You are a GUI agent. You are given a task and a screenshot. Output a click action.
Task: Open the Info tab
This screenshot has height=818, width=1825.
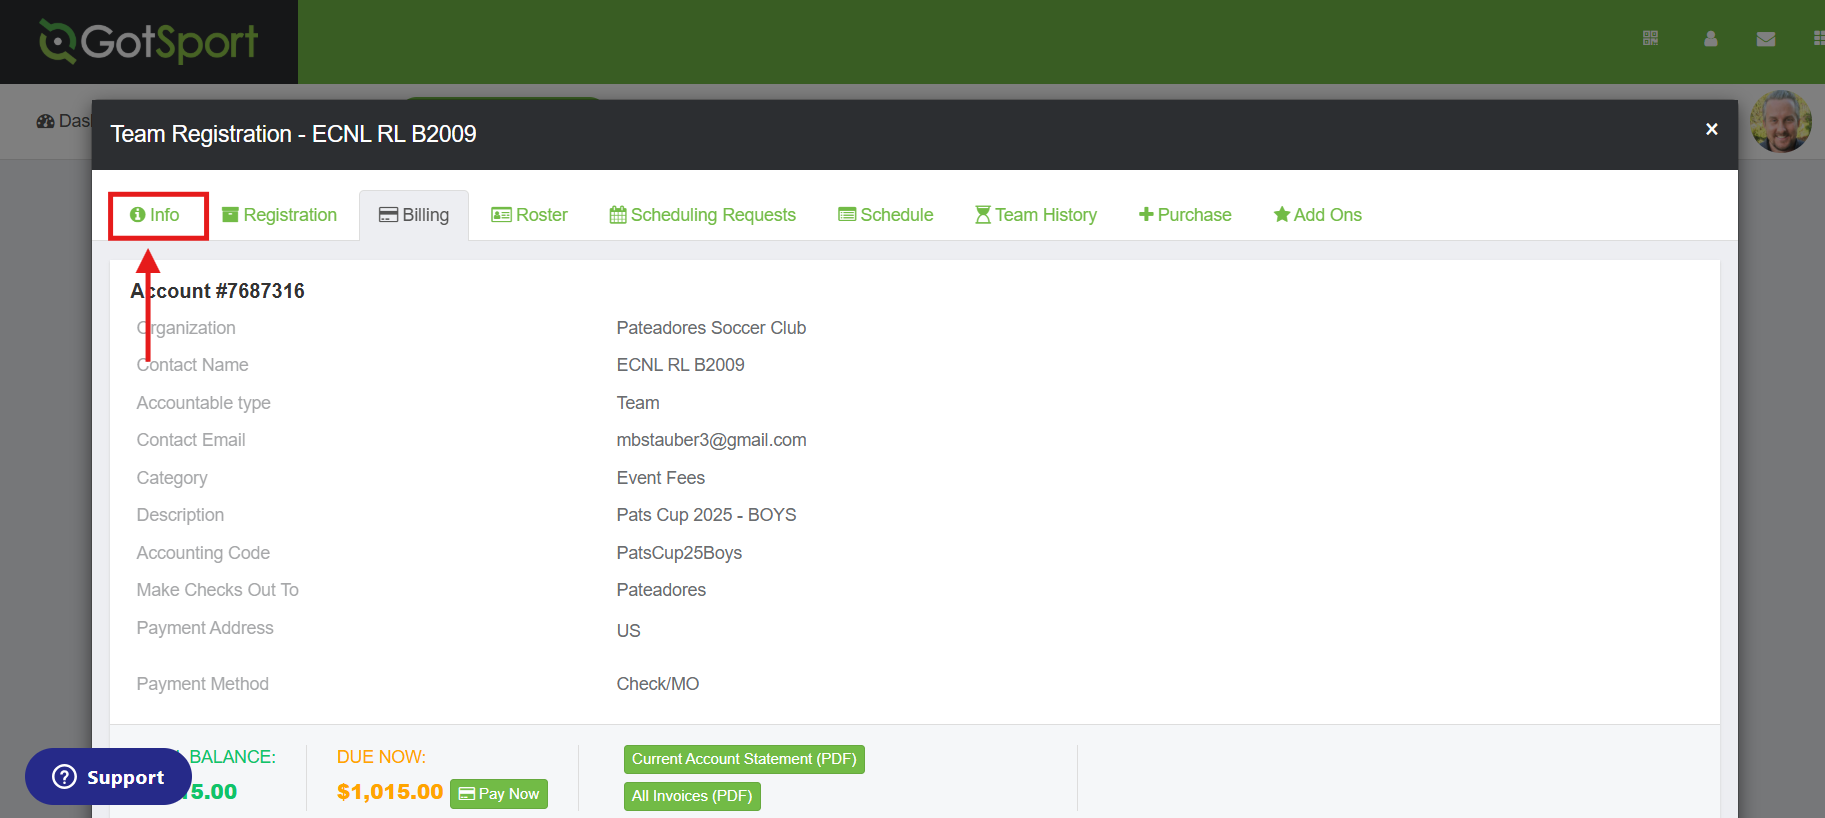(x=155, y=215)
